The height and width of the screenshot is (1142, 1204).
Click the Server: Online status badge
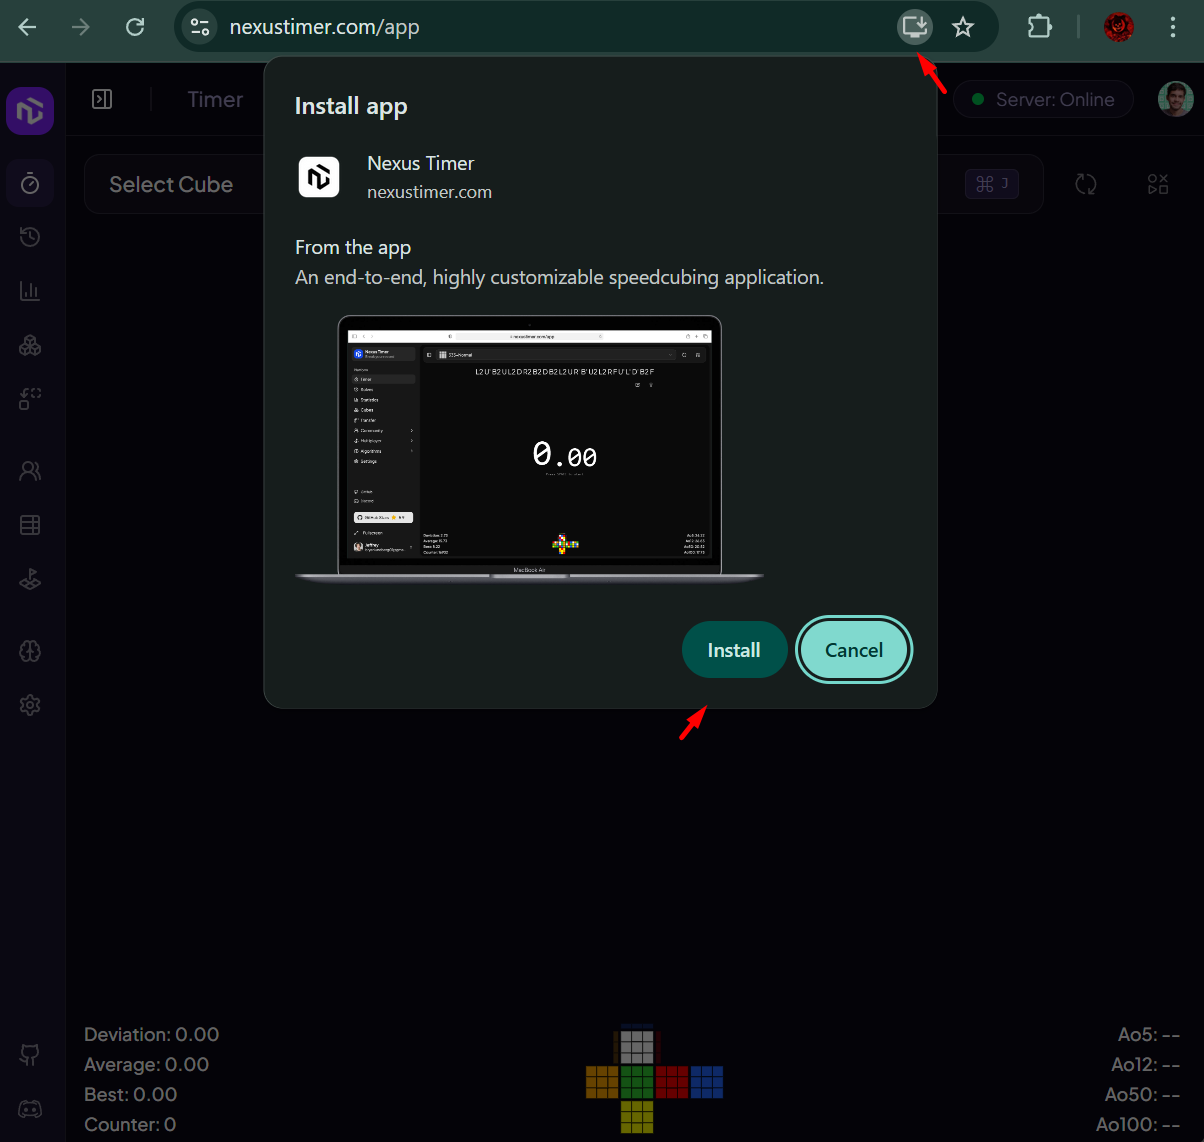1043,99
